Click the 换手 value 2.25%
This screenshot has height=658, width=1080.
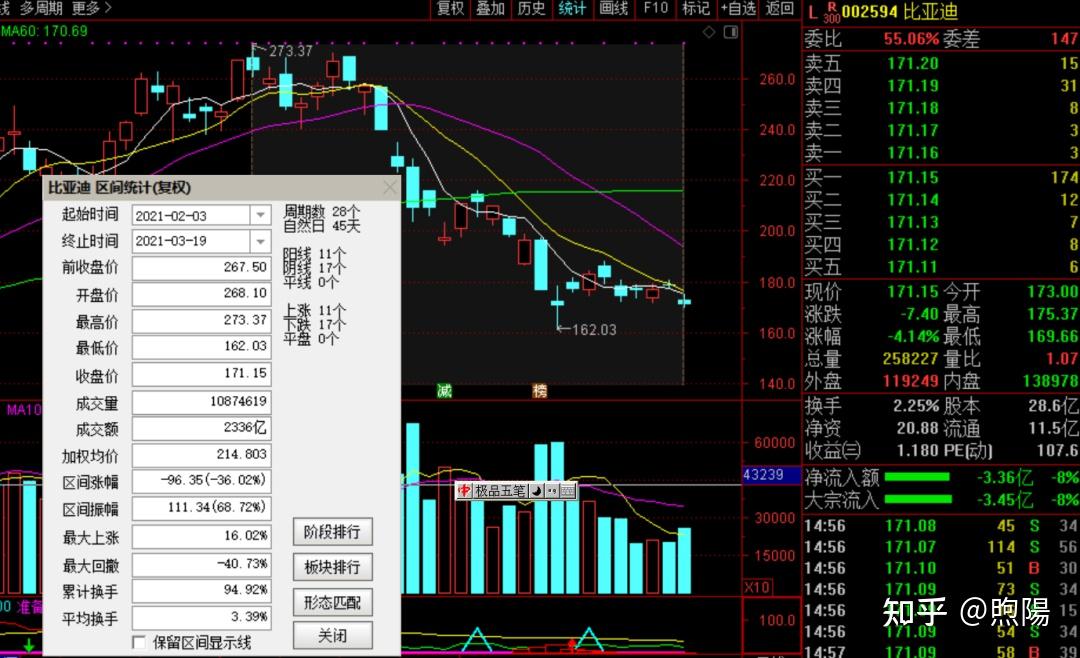click(916, 406)
